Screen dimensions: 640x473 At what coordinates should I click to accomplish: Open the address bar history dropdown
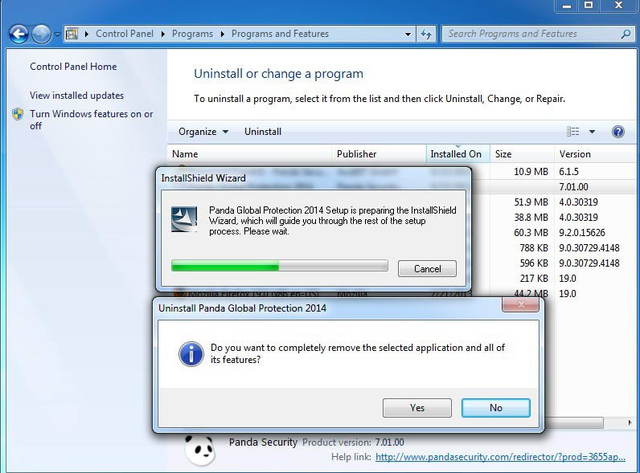point(407,34)
